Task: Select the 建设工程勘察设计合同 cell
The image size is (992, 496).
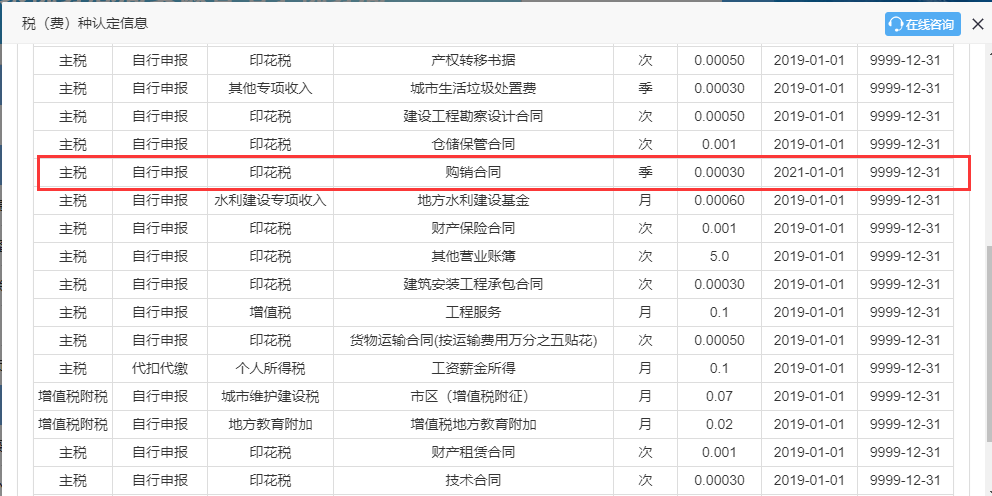Action: coord(473,116)
